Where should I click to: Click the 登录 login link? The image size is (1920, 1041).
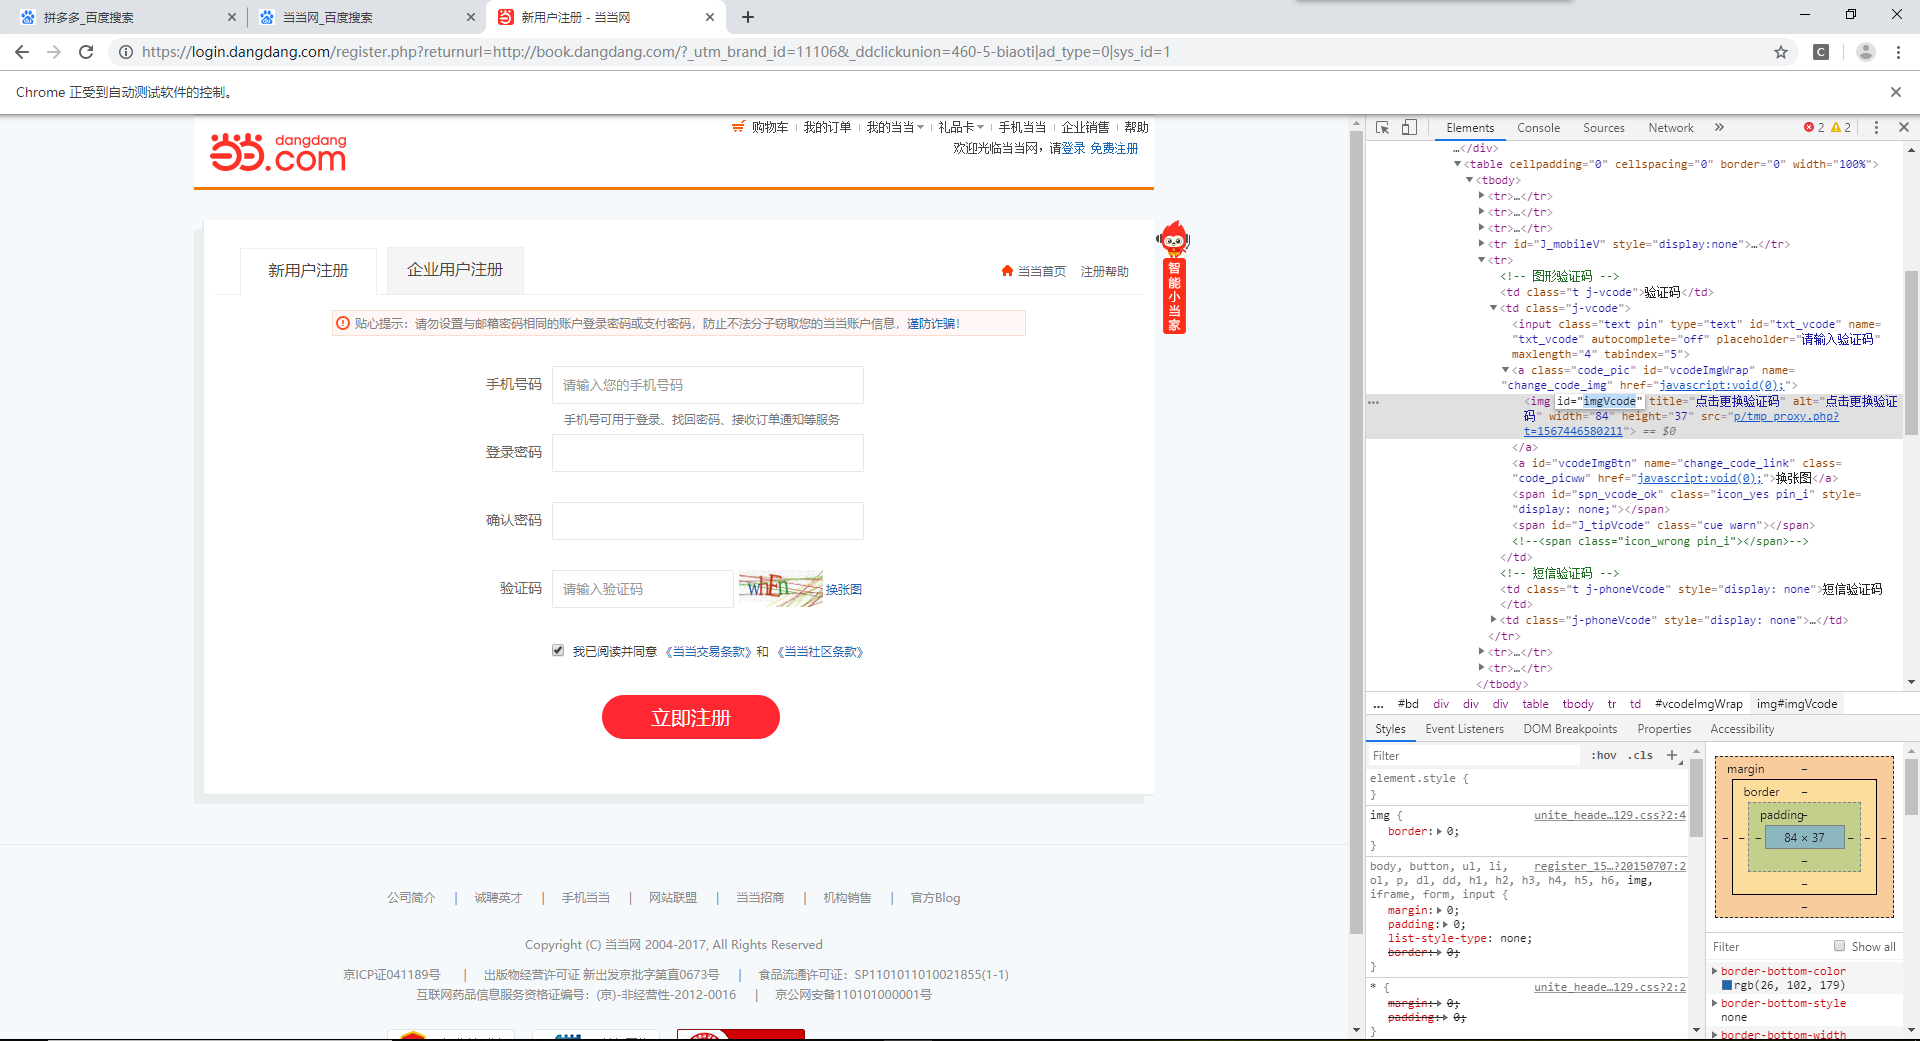[x=1073, y=148]
